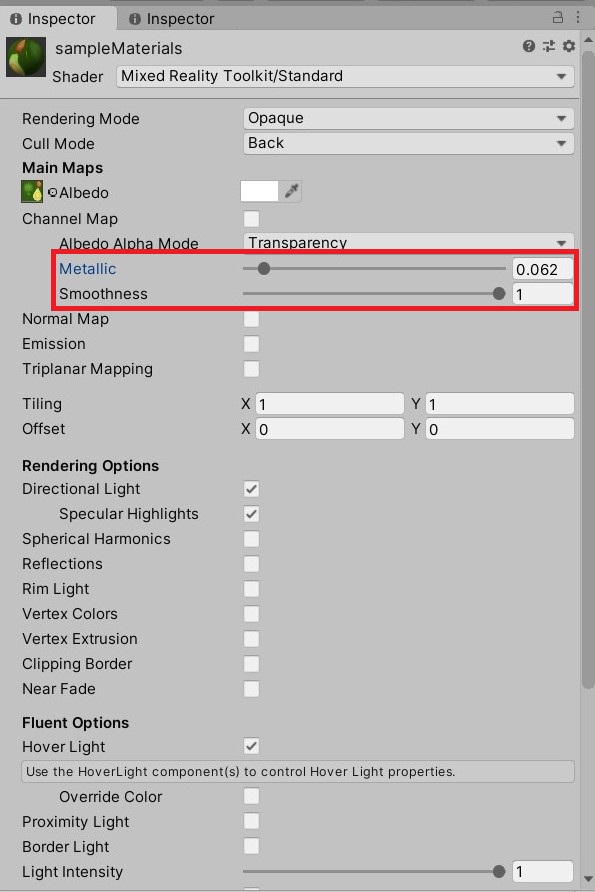Expand the Rendering Mode dropdown

pos(408,118)
